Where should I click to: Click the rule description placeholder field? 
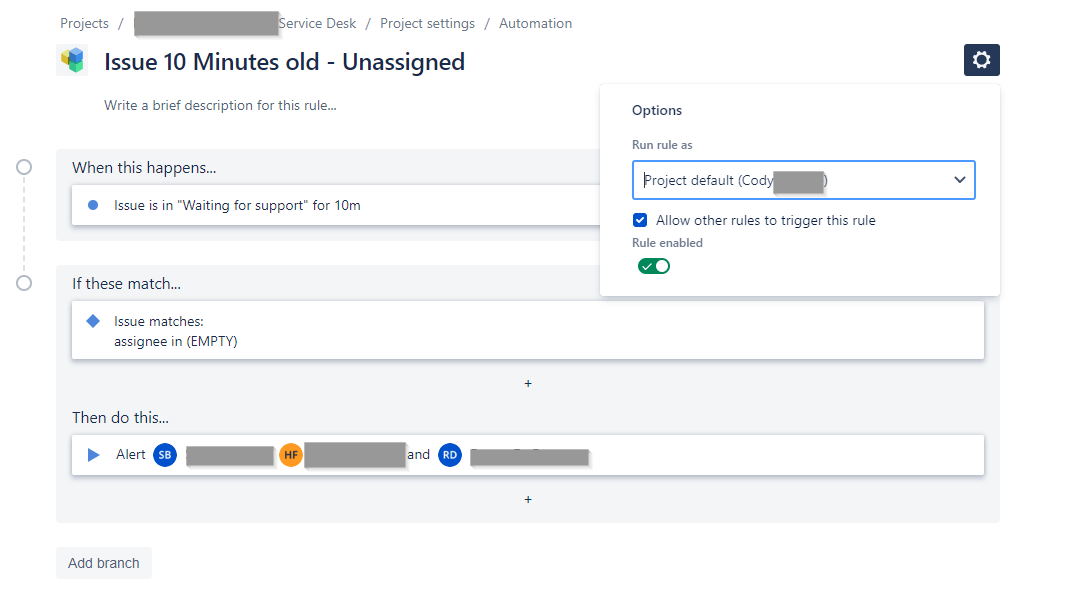click(220, 105)
